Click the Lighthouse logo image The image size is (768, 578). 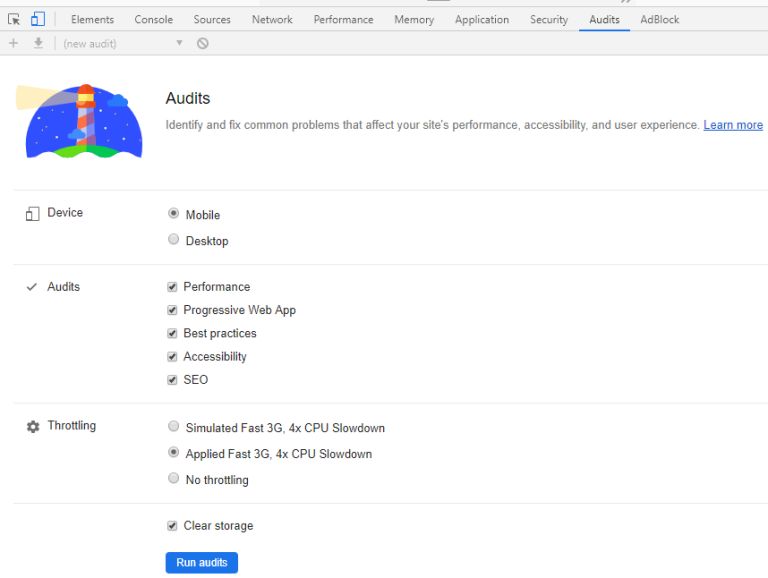click(79, 121)
